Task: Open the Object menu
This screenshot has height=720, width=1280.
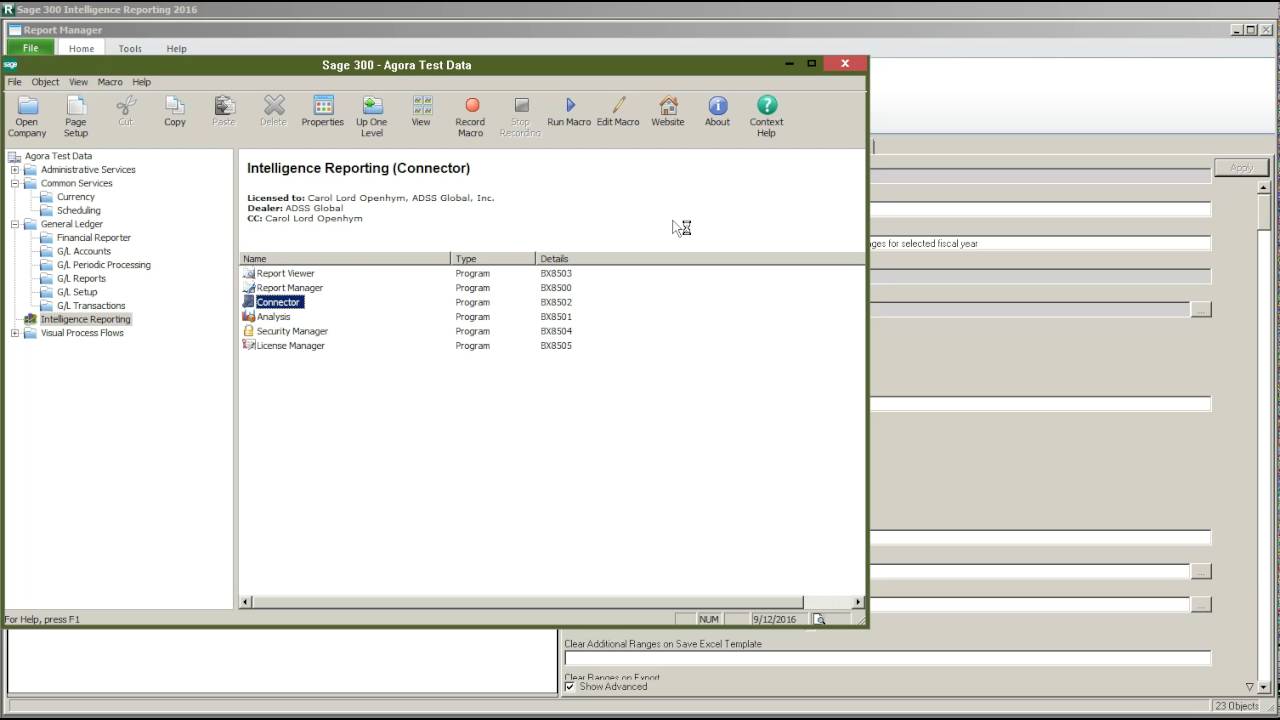Action: coord(45,82)
